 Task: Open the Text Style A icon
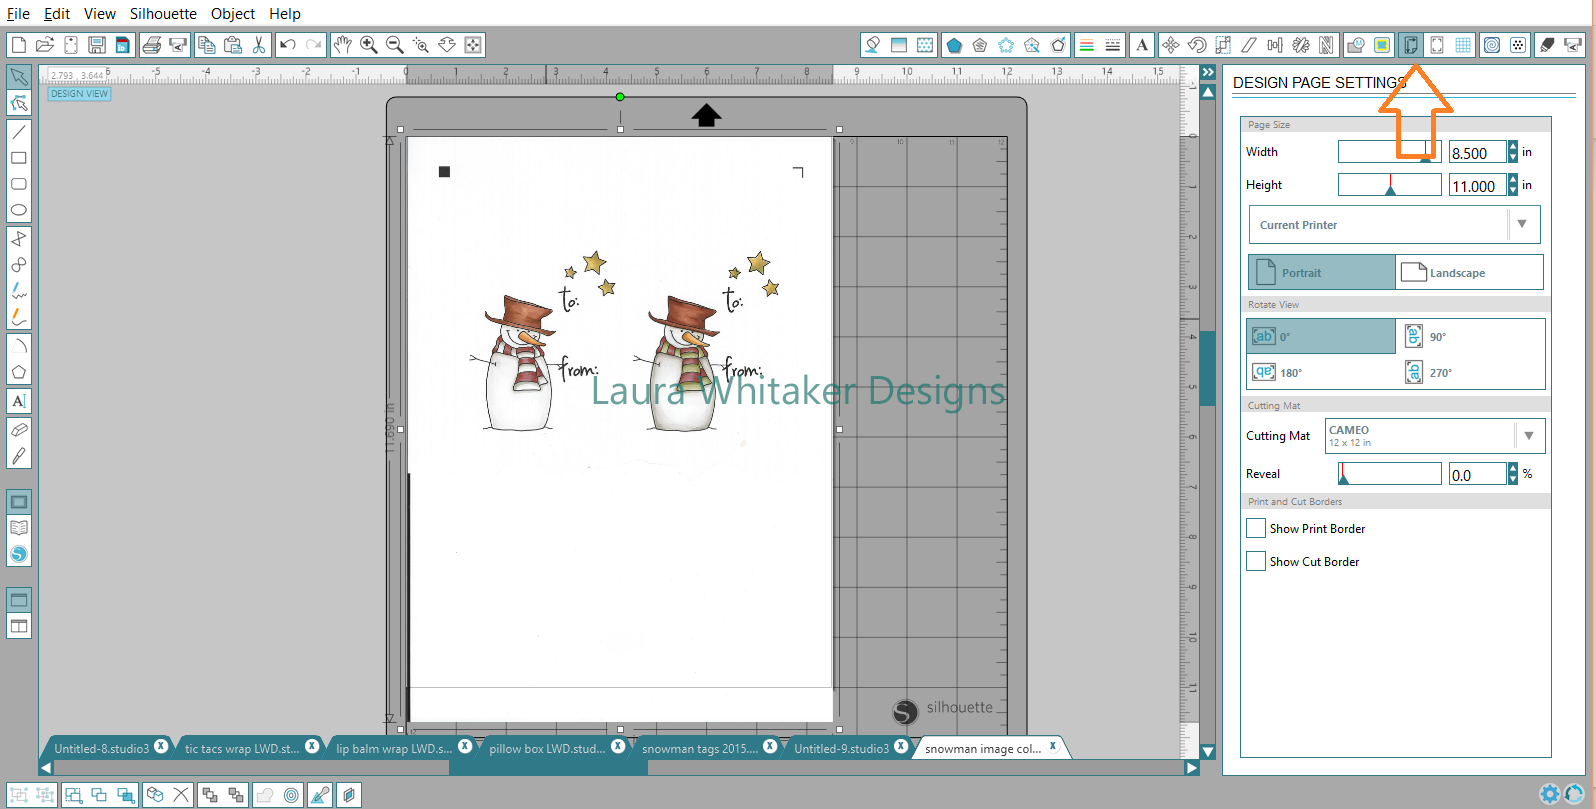[1141, 45]
